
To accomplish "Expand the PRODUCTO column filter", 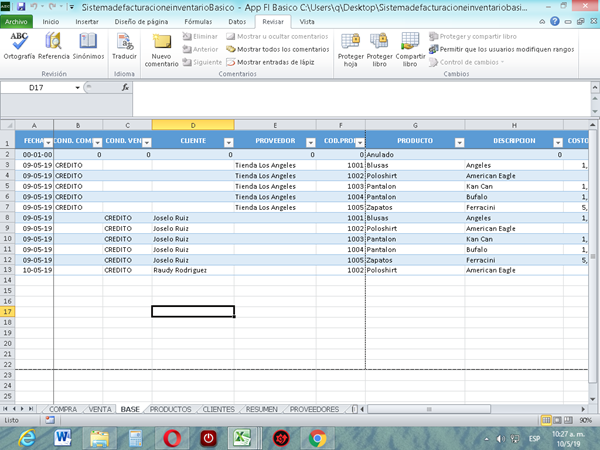I will point(457,142).
